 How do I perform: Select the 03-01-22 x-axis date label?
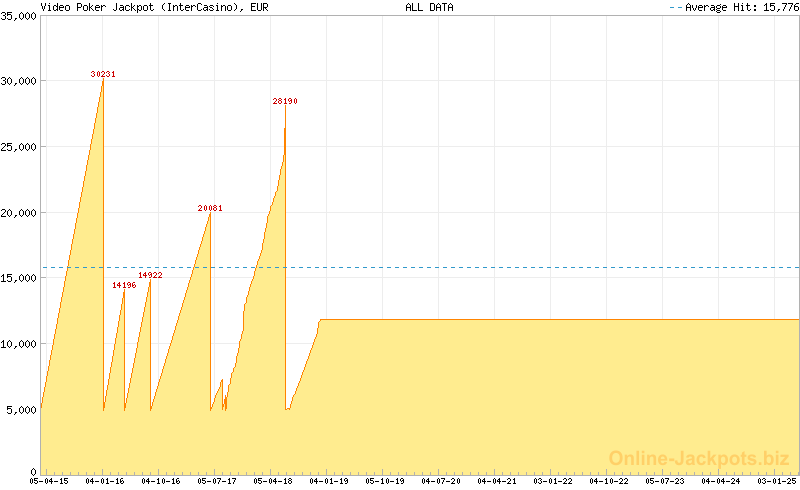pos(553,482)
